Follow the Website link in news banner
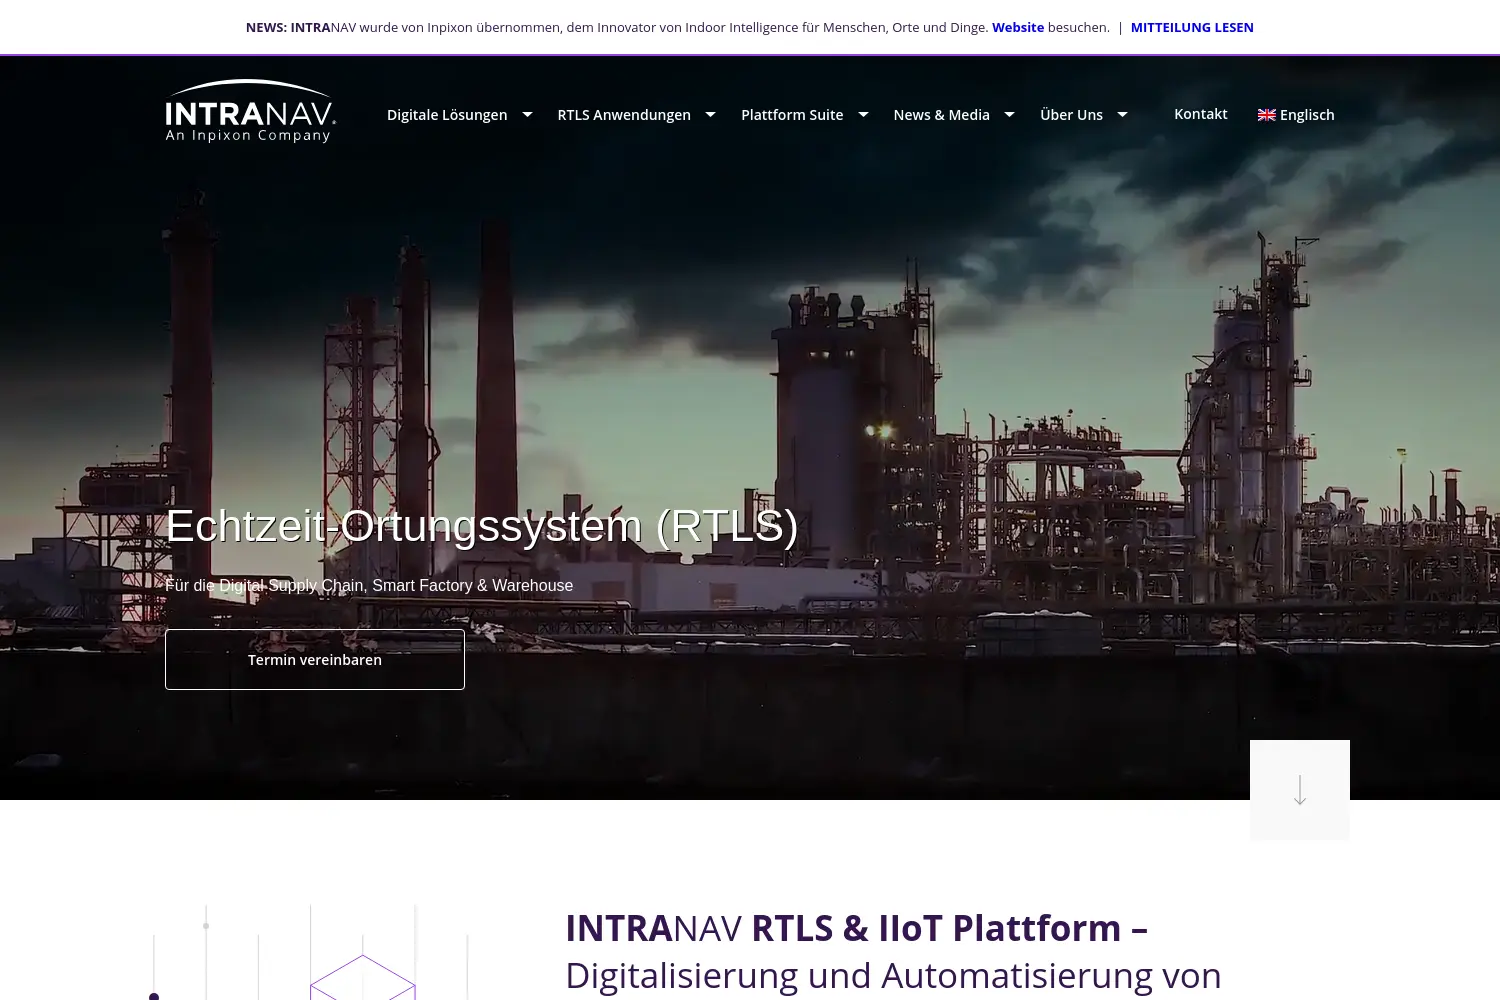The height and width of the screenshot is (1000, 1500). (1018, 28)
